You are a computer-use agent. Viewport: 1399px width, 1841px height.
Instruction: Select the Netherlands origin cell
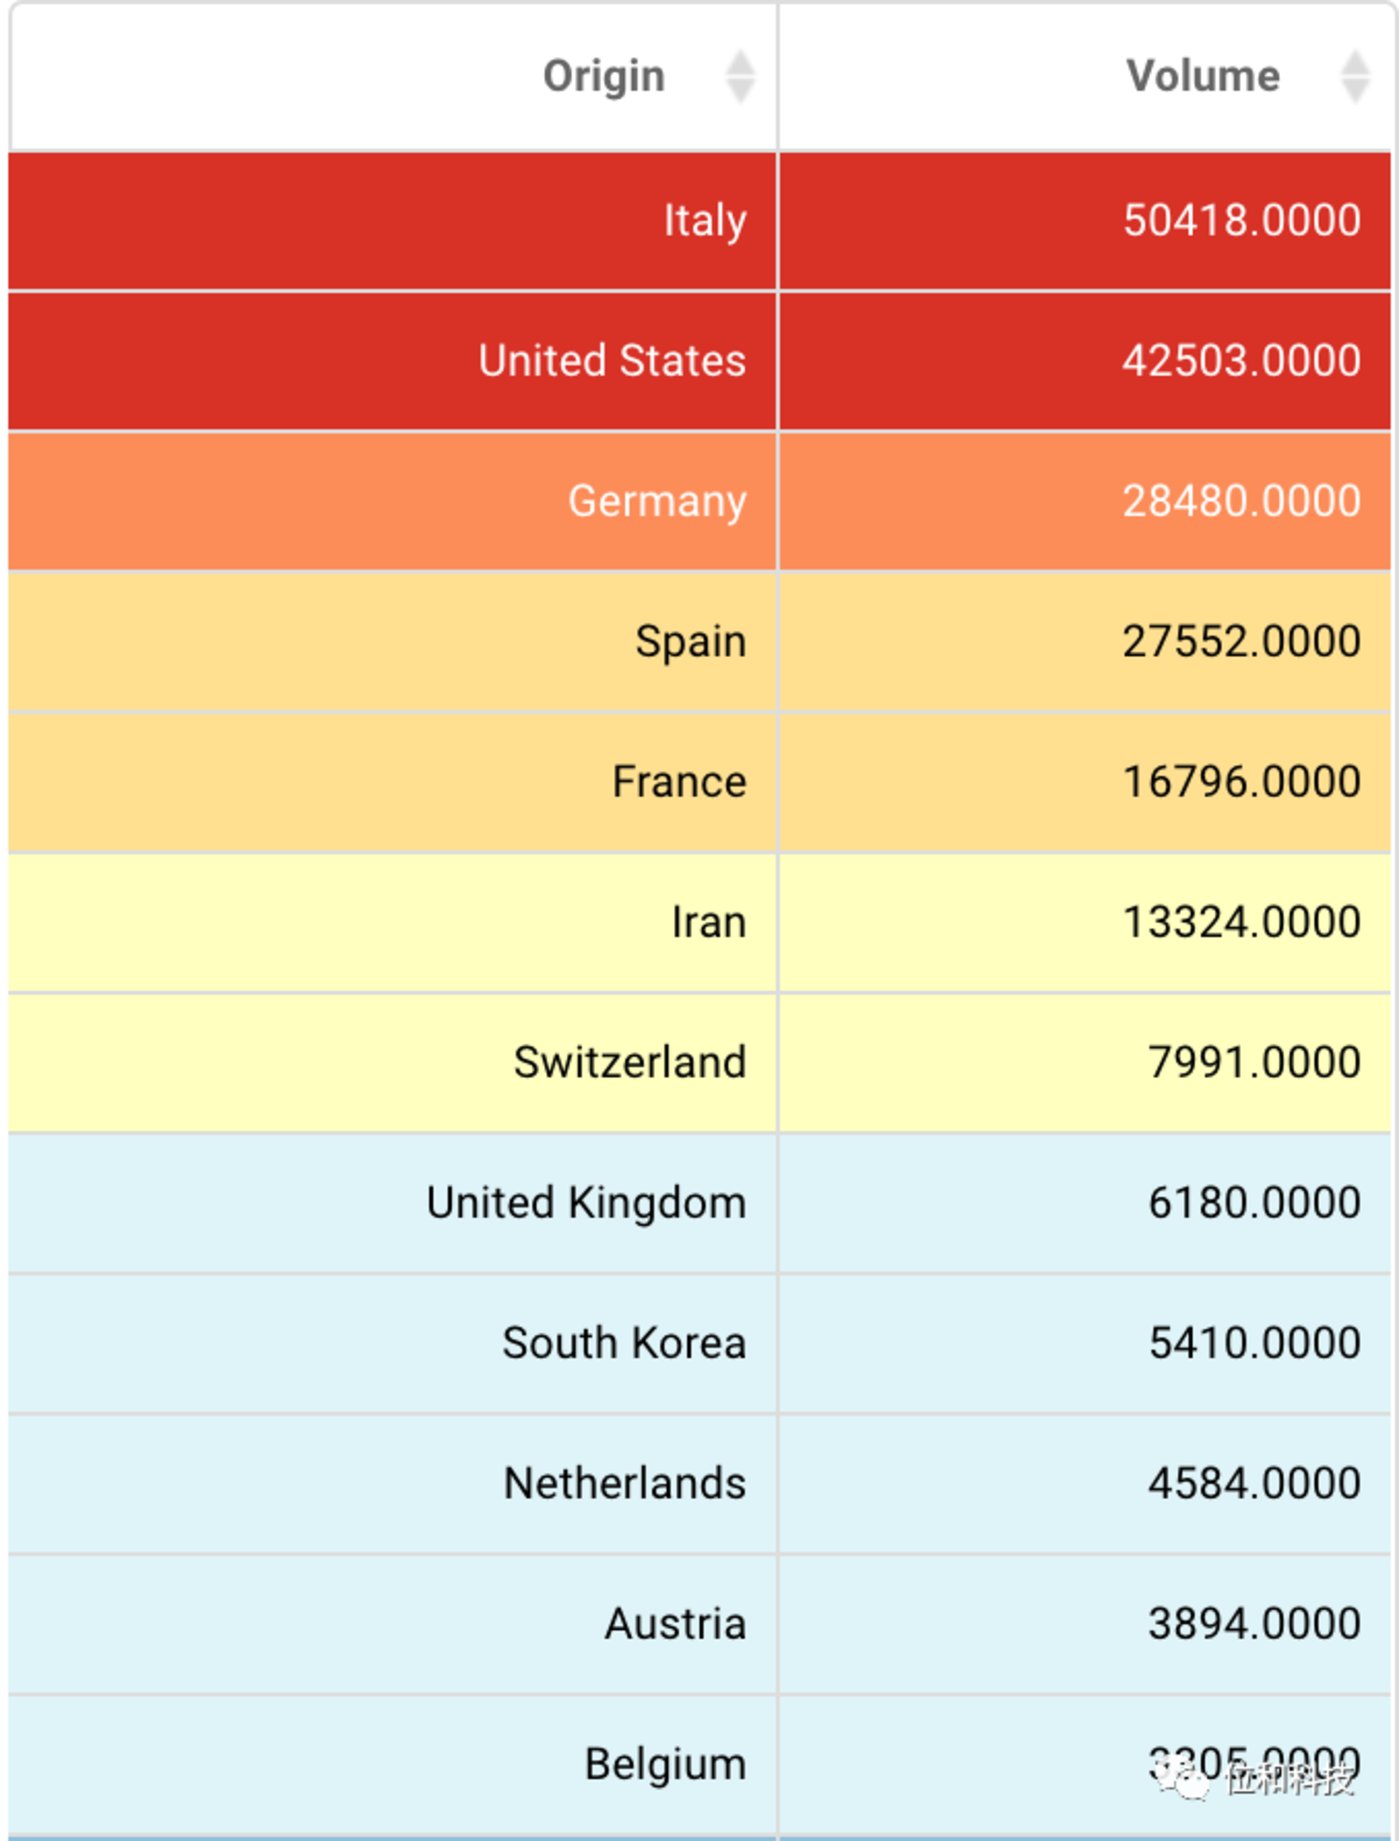click(625, 1483)
